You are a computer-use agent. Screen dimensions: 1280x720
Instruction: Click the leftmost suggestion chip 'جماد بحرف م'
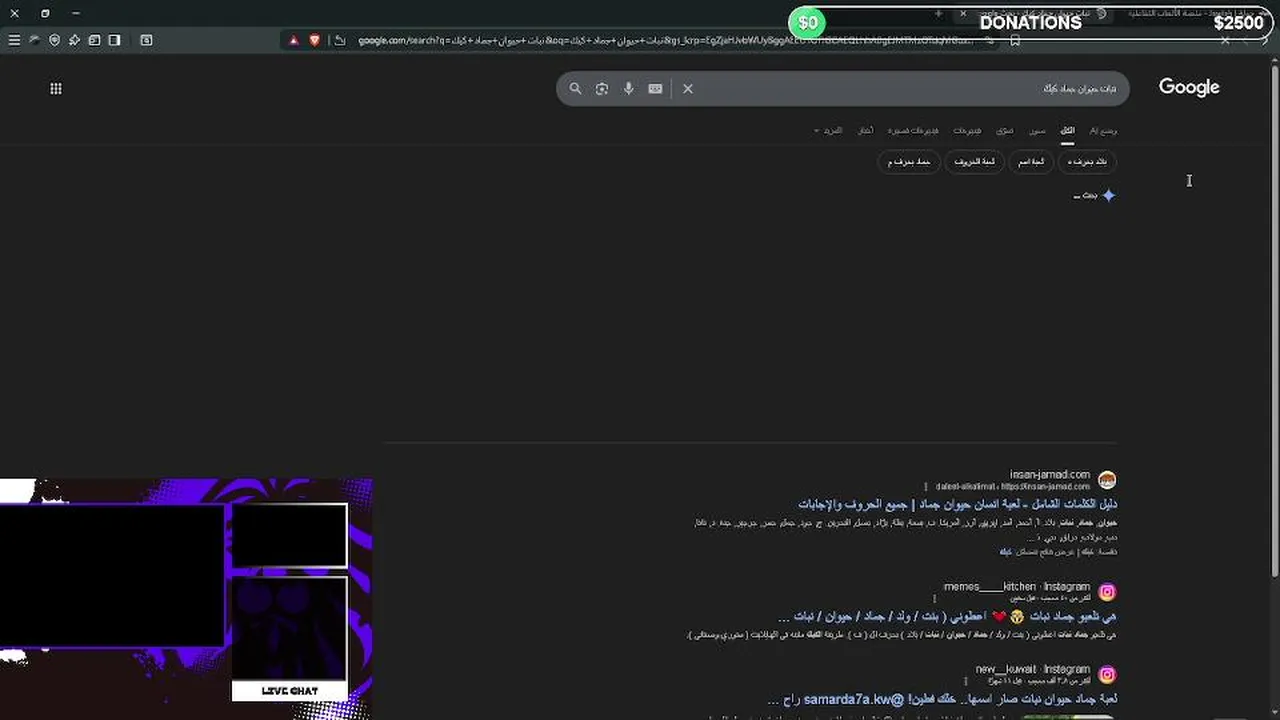pyautogui.click(x=909, y=161)
